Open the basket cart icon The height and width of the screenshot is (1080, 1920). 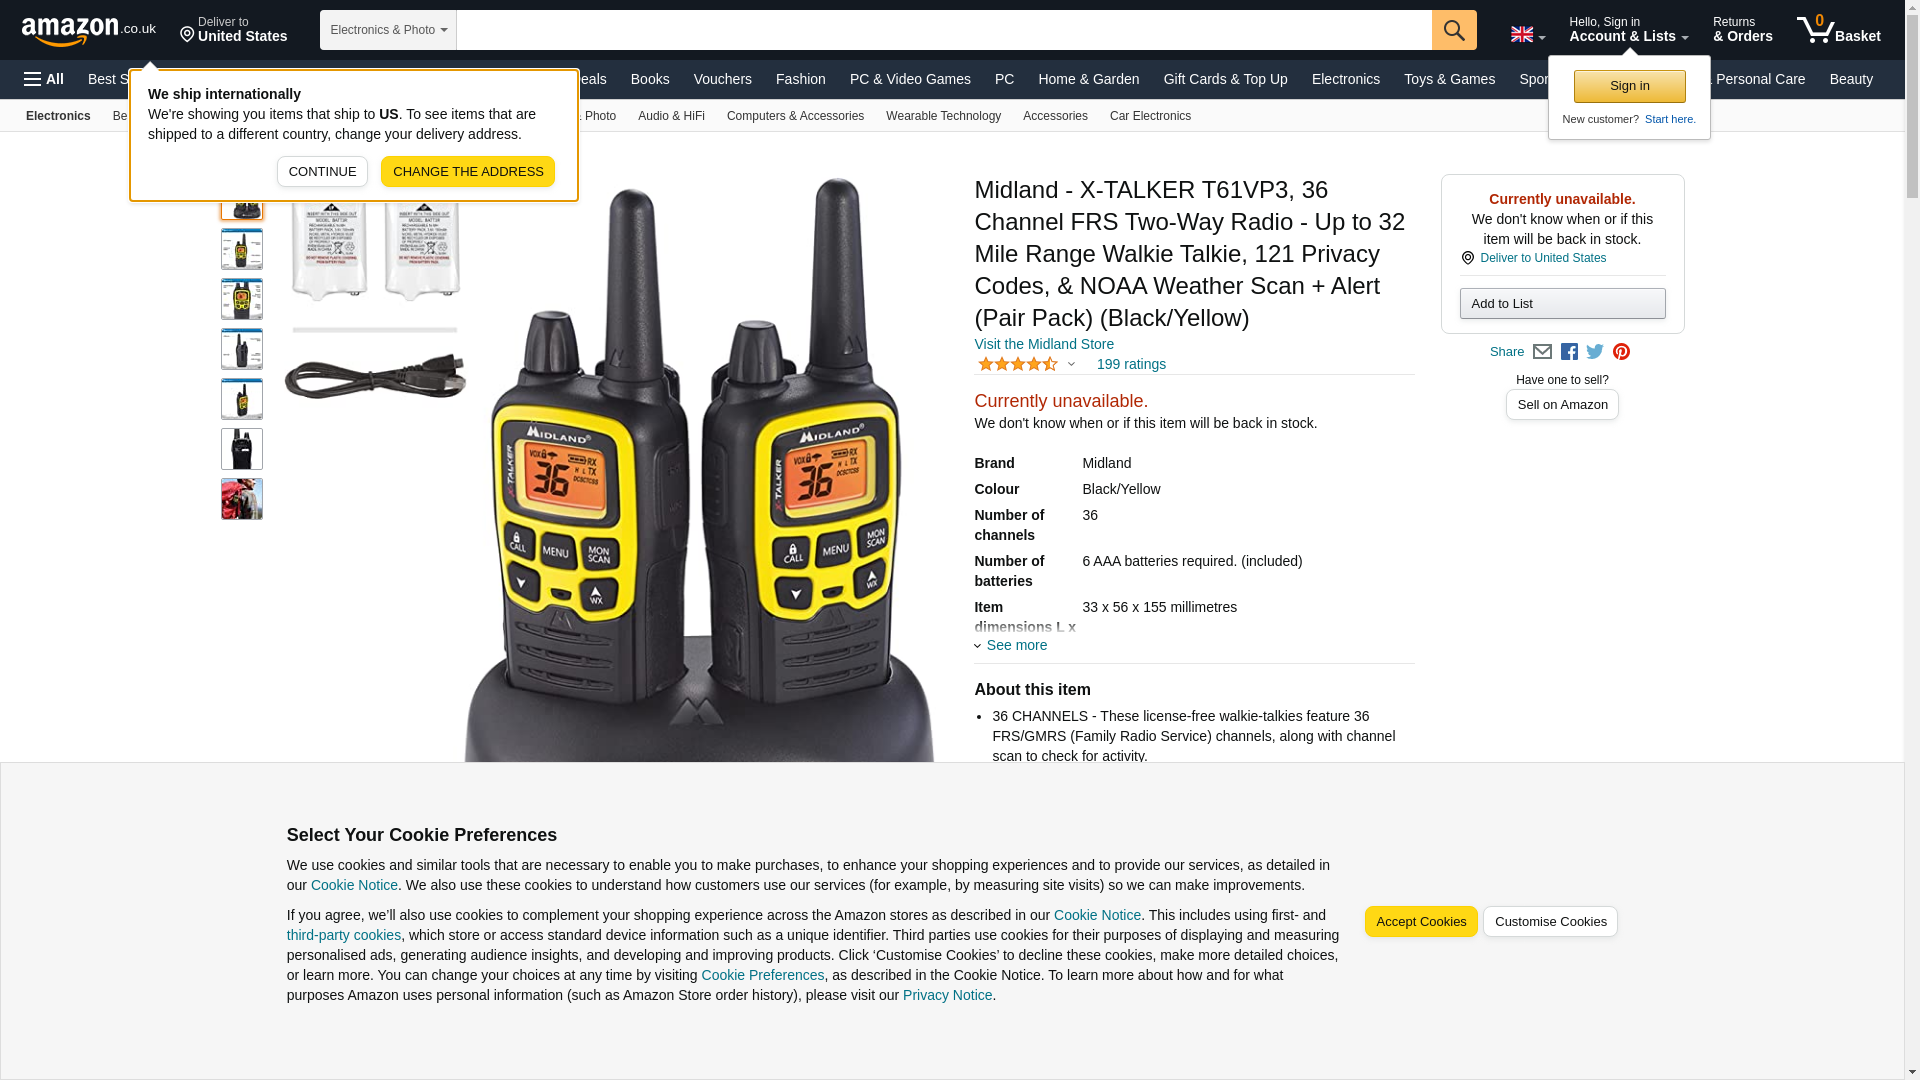click(x=1838, y=30)
